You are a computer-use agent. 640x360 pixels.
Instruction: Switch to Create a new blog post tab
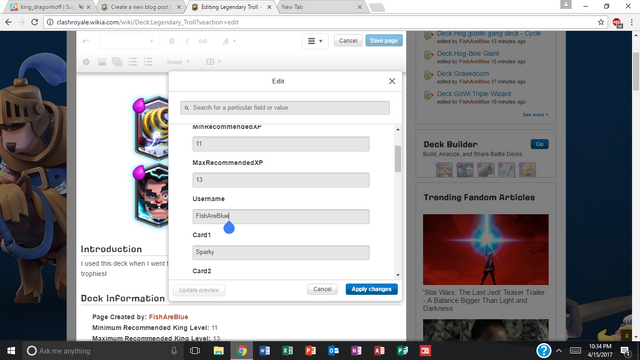(140, 7)
